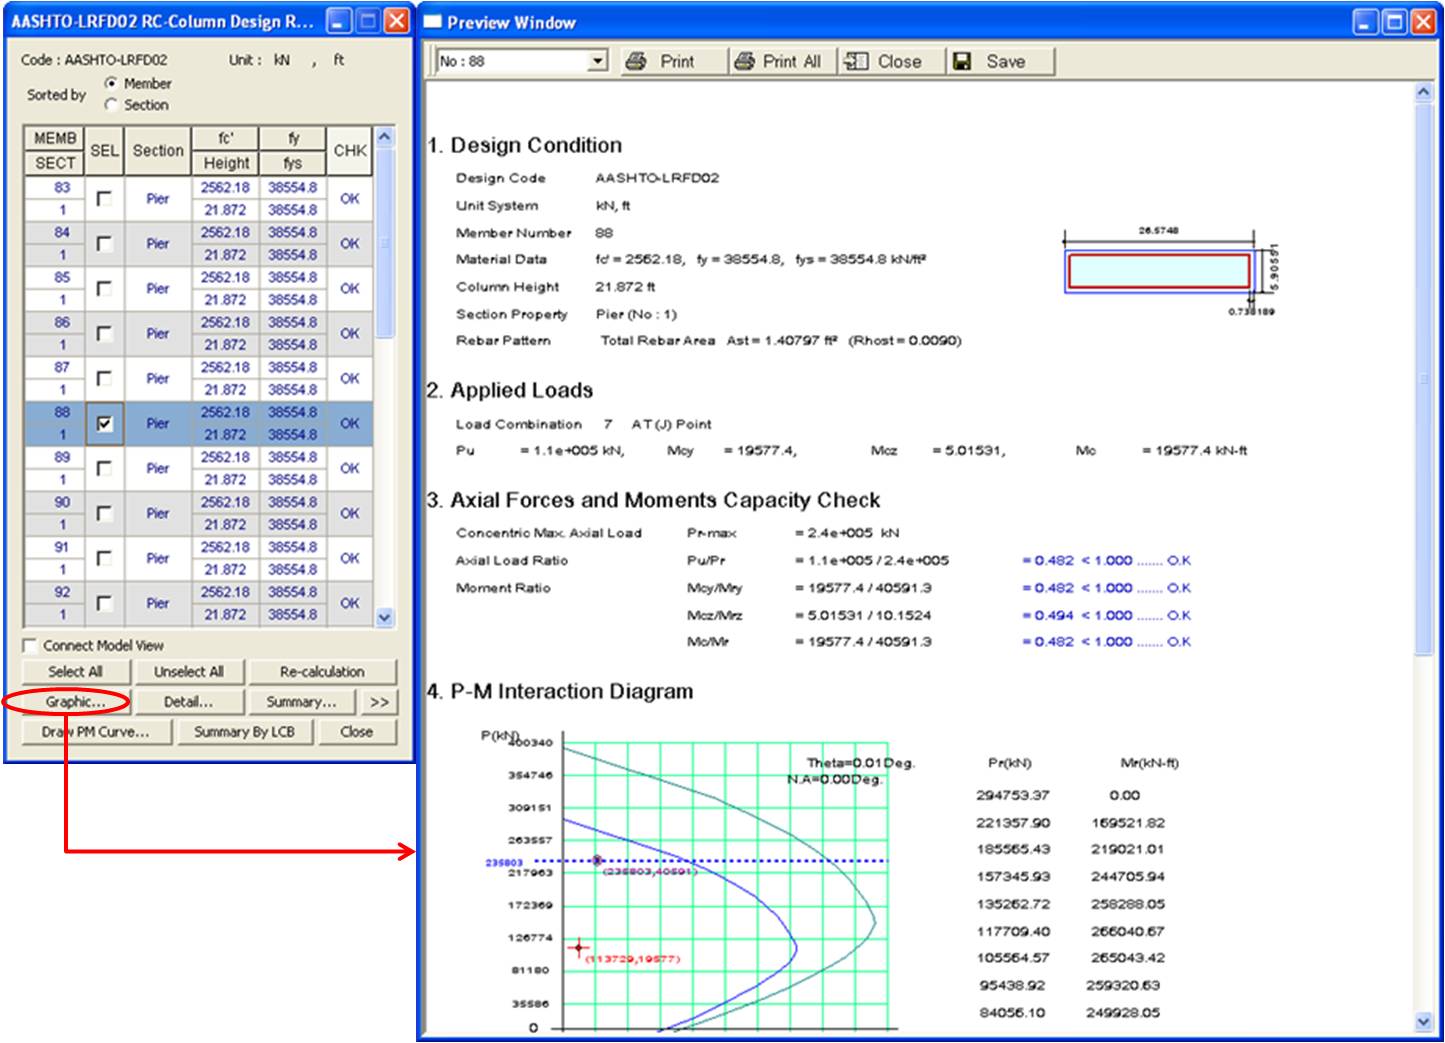
Task: Check the SEL checkbox for member 85
Action: (104, 289)
